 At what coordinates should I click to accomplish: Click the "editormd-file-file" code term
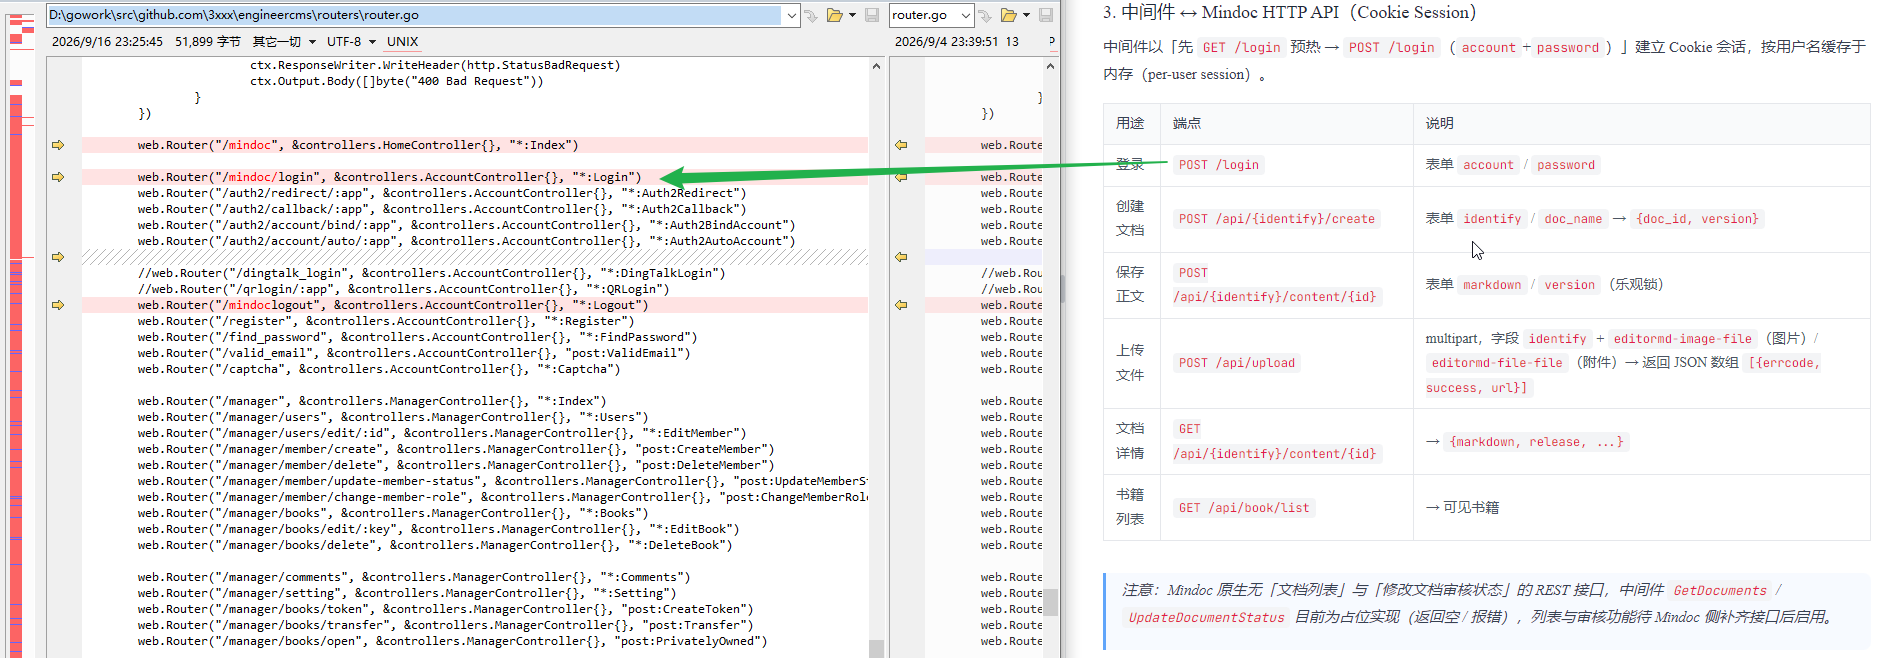point(1496,363)
